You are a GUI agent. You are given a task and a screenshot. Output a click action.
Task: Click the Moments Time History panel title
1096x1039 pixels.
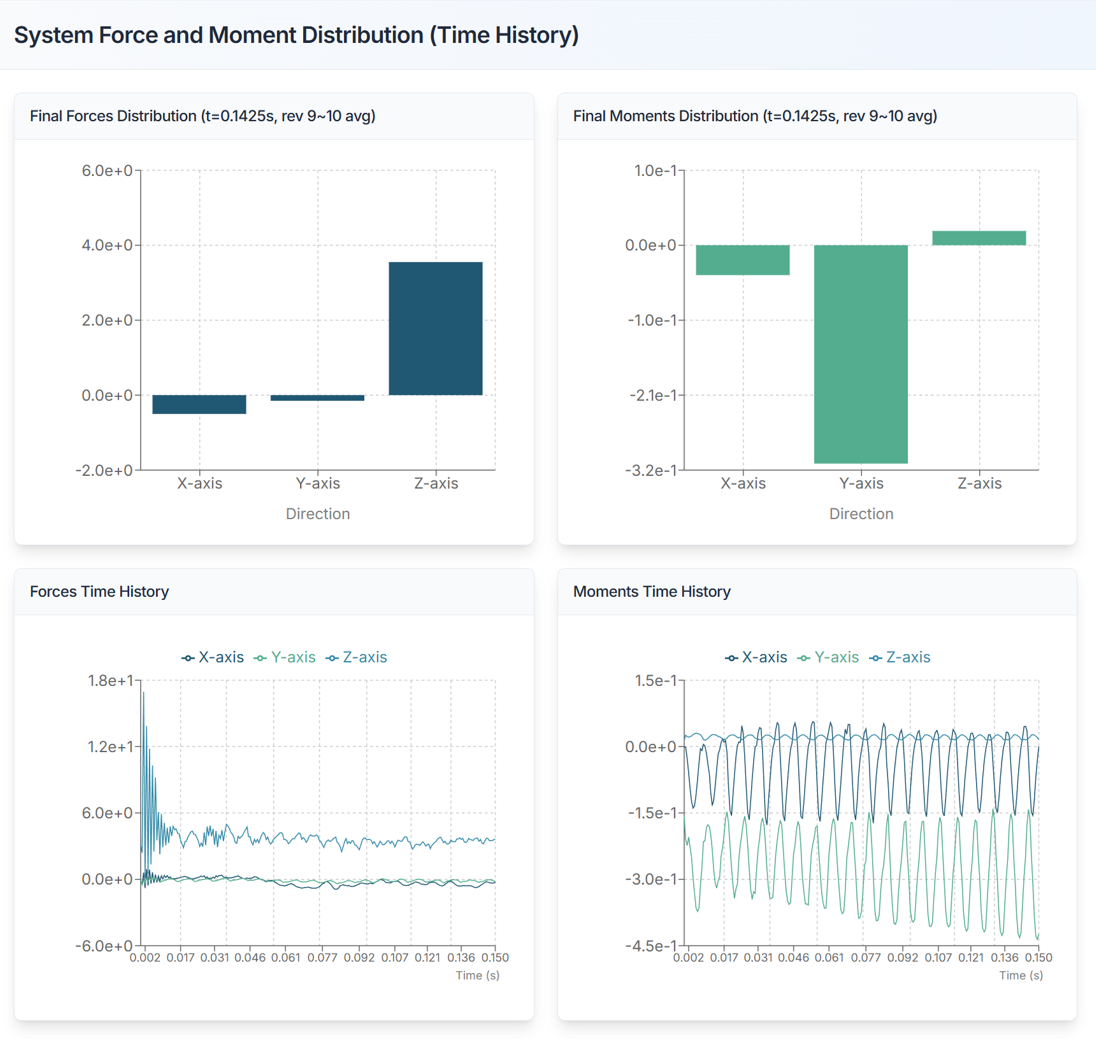651,592
